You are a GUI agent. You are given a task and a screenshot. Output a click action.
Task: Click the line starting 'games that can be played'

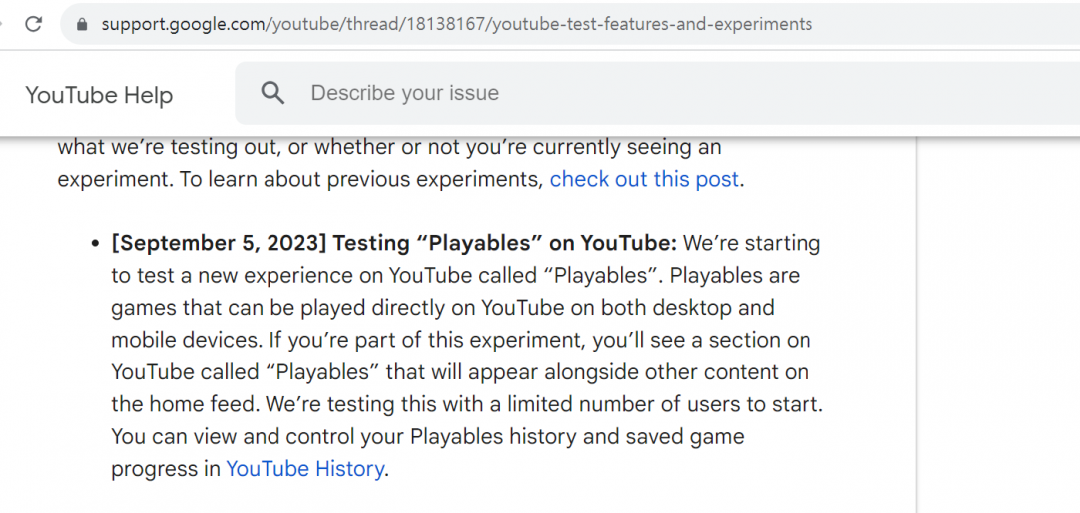(442, 308)
